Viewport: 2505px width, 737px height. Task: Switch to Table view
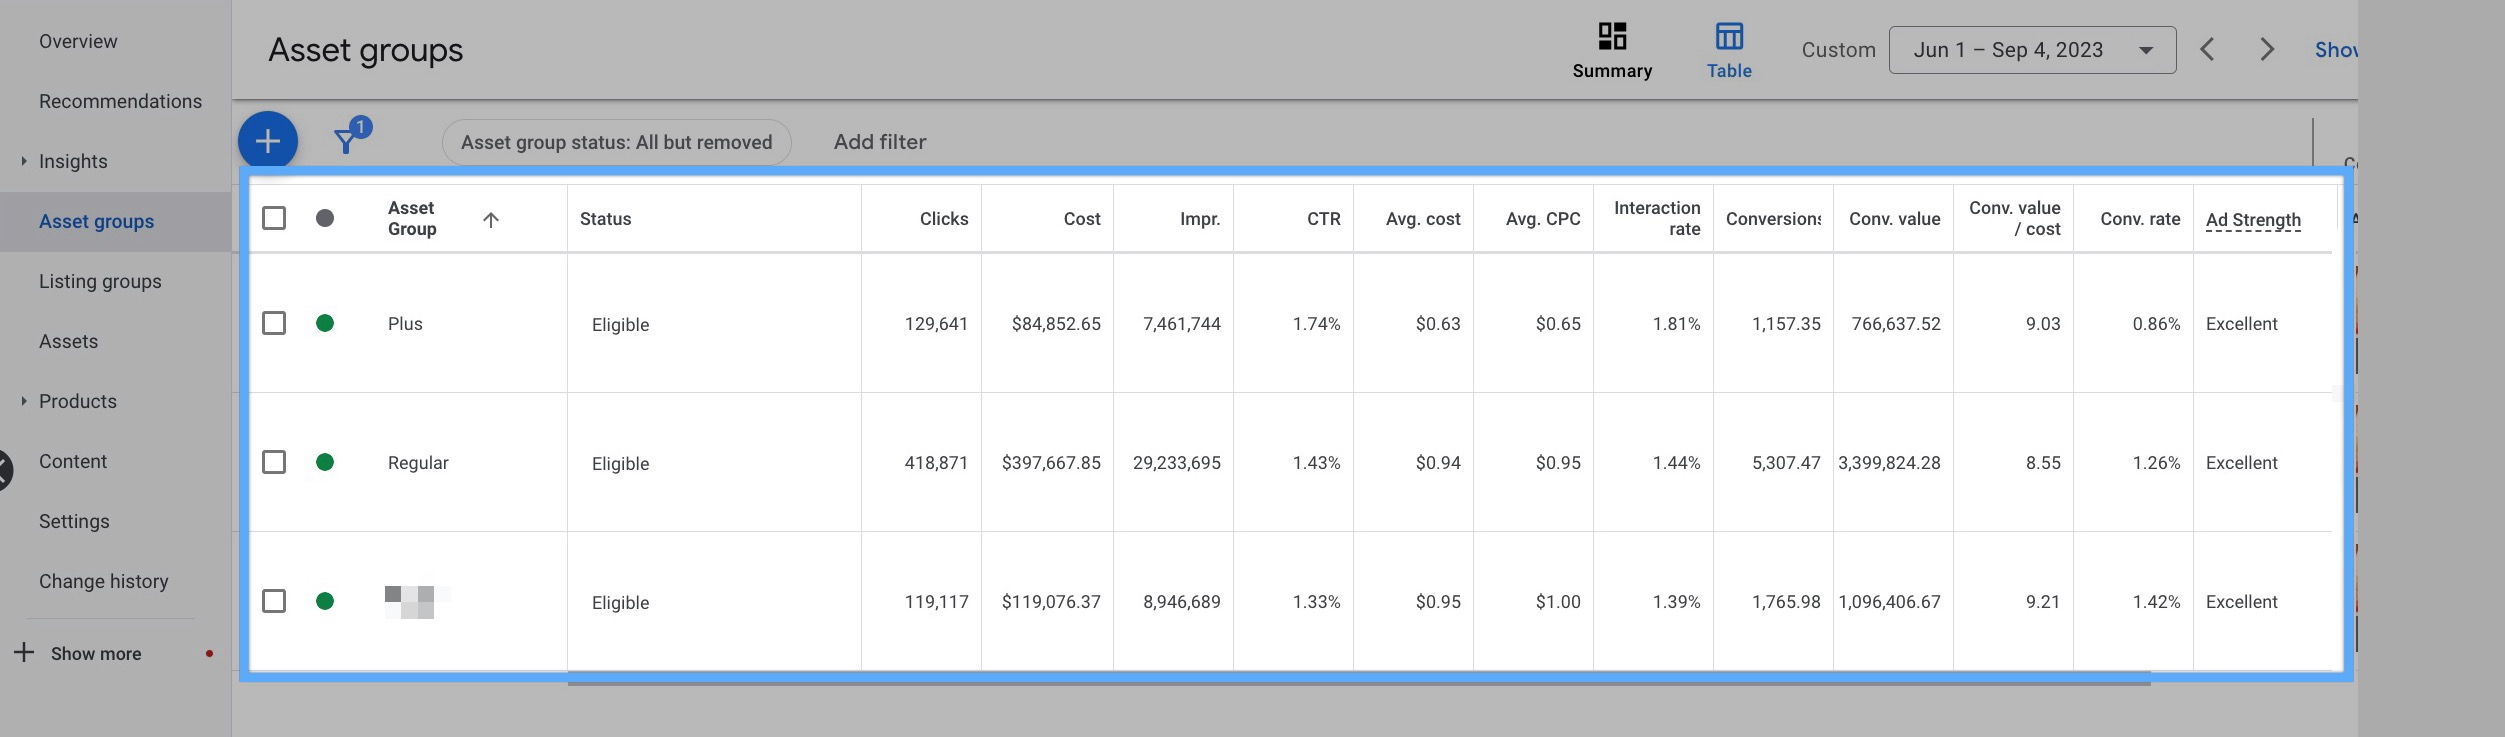(1729, 51)
